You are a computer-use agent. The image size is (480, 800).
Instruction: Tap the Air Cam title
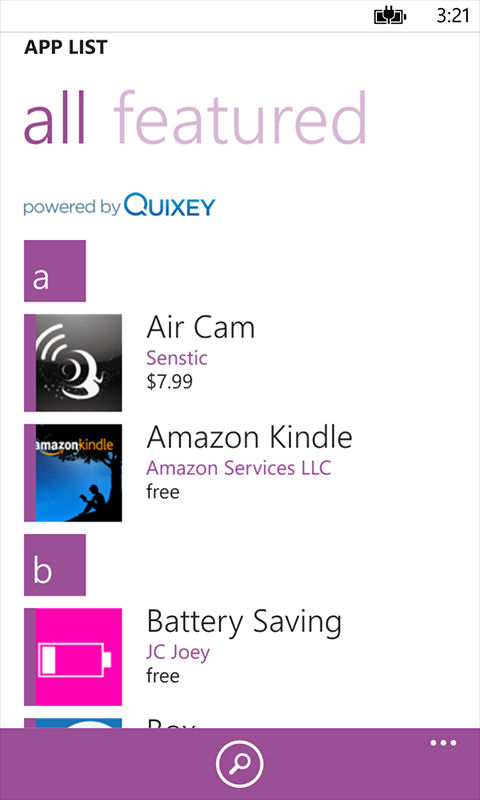coord(200,328)
